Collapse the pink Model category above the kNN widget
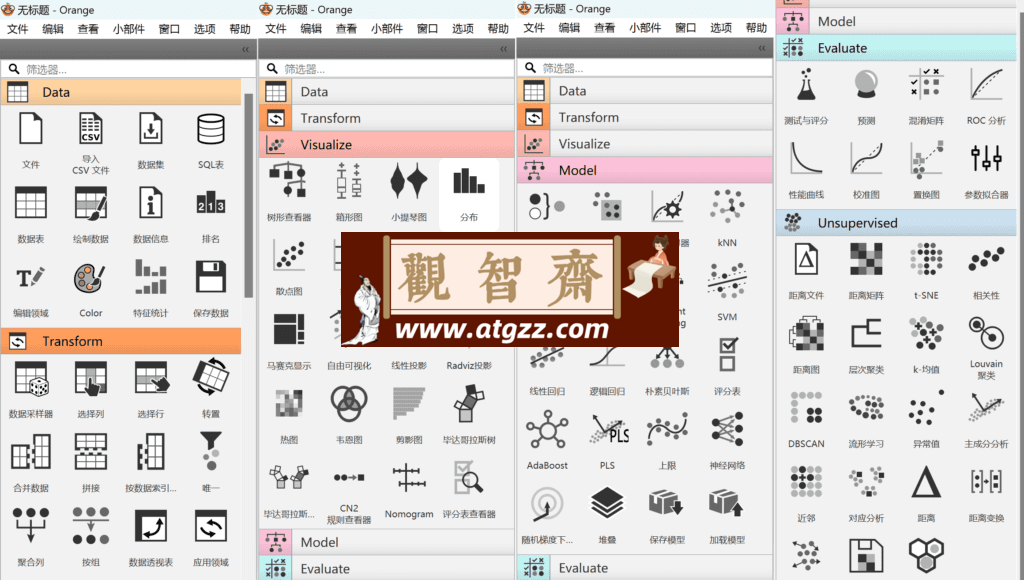Viewport: 1024px width, 580px height. tap(645, 170)
